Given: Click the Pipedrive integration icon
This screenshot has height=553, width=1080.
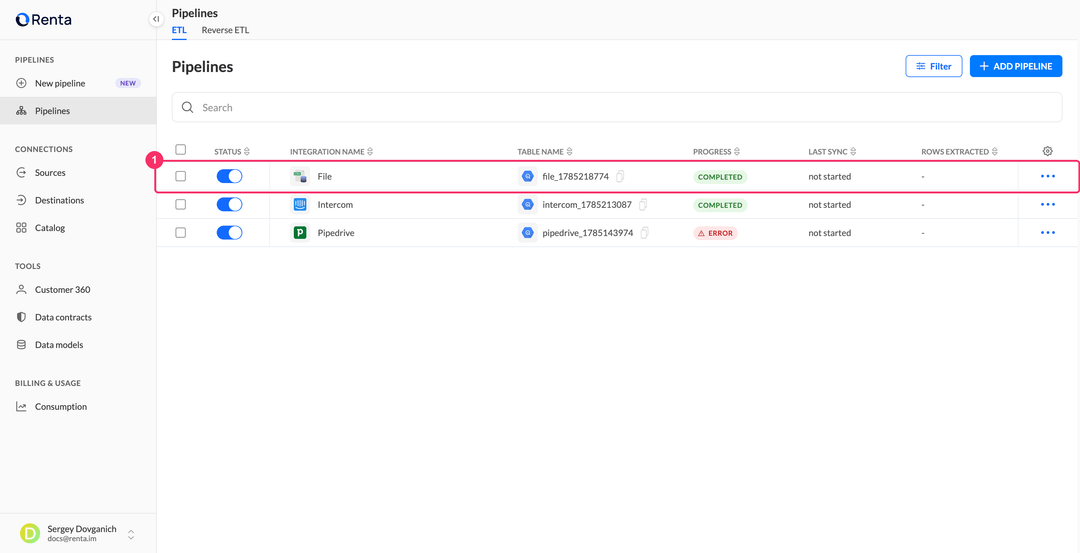Looking at the screenshot, I should pos(300,233).
